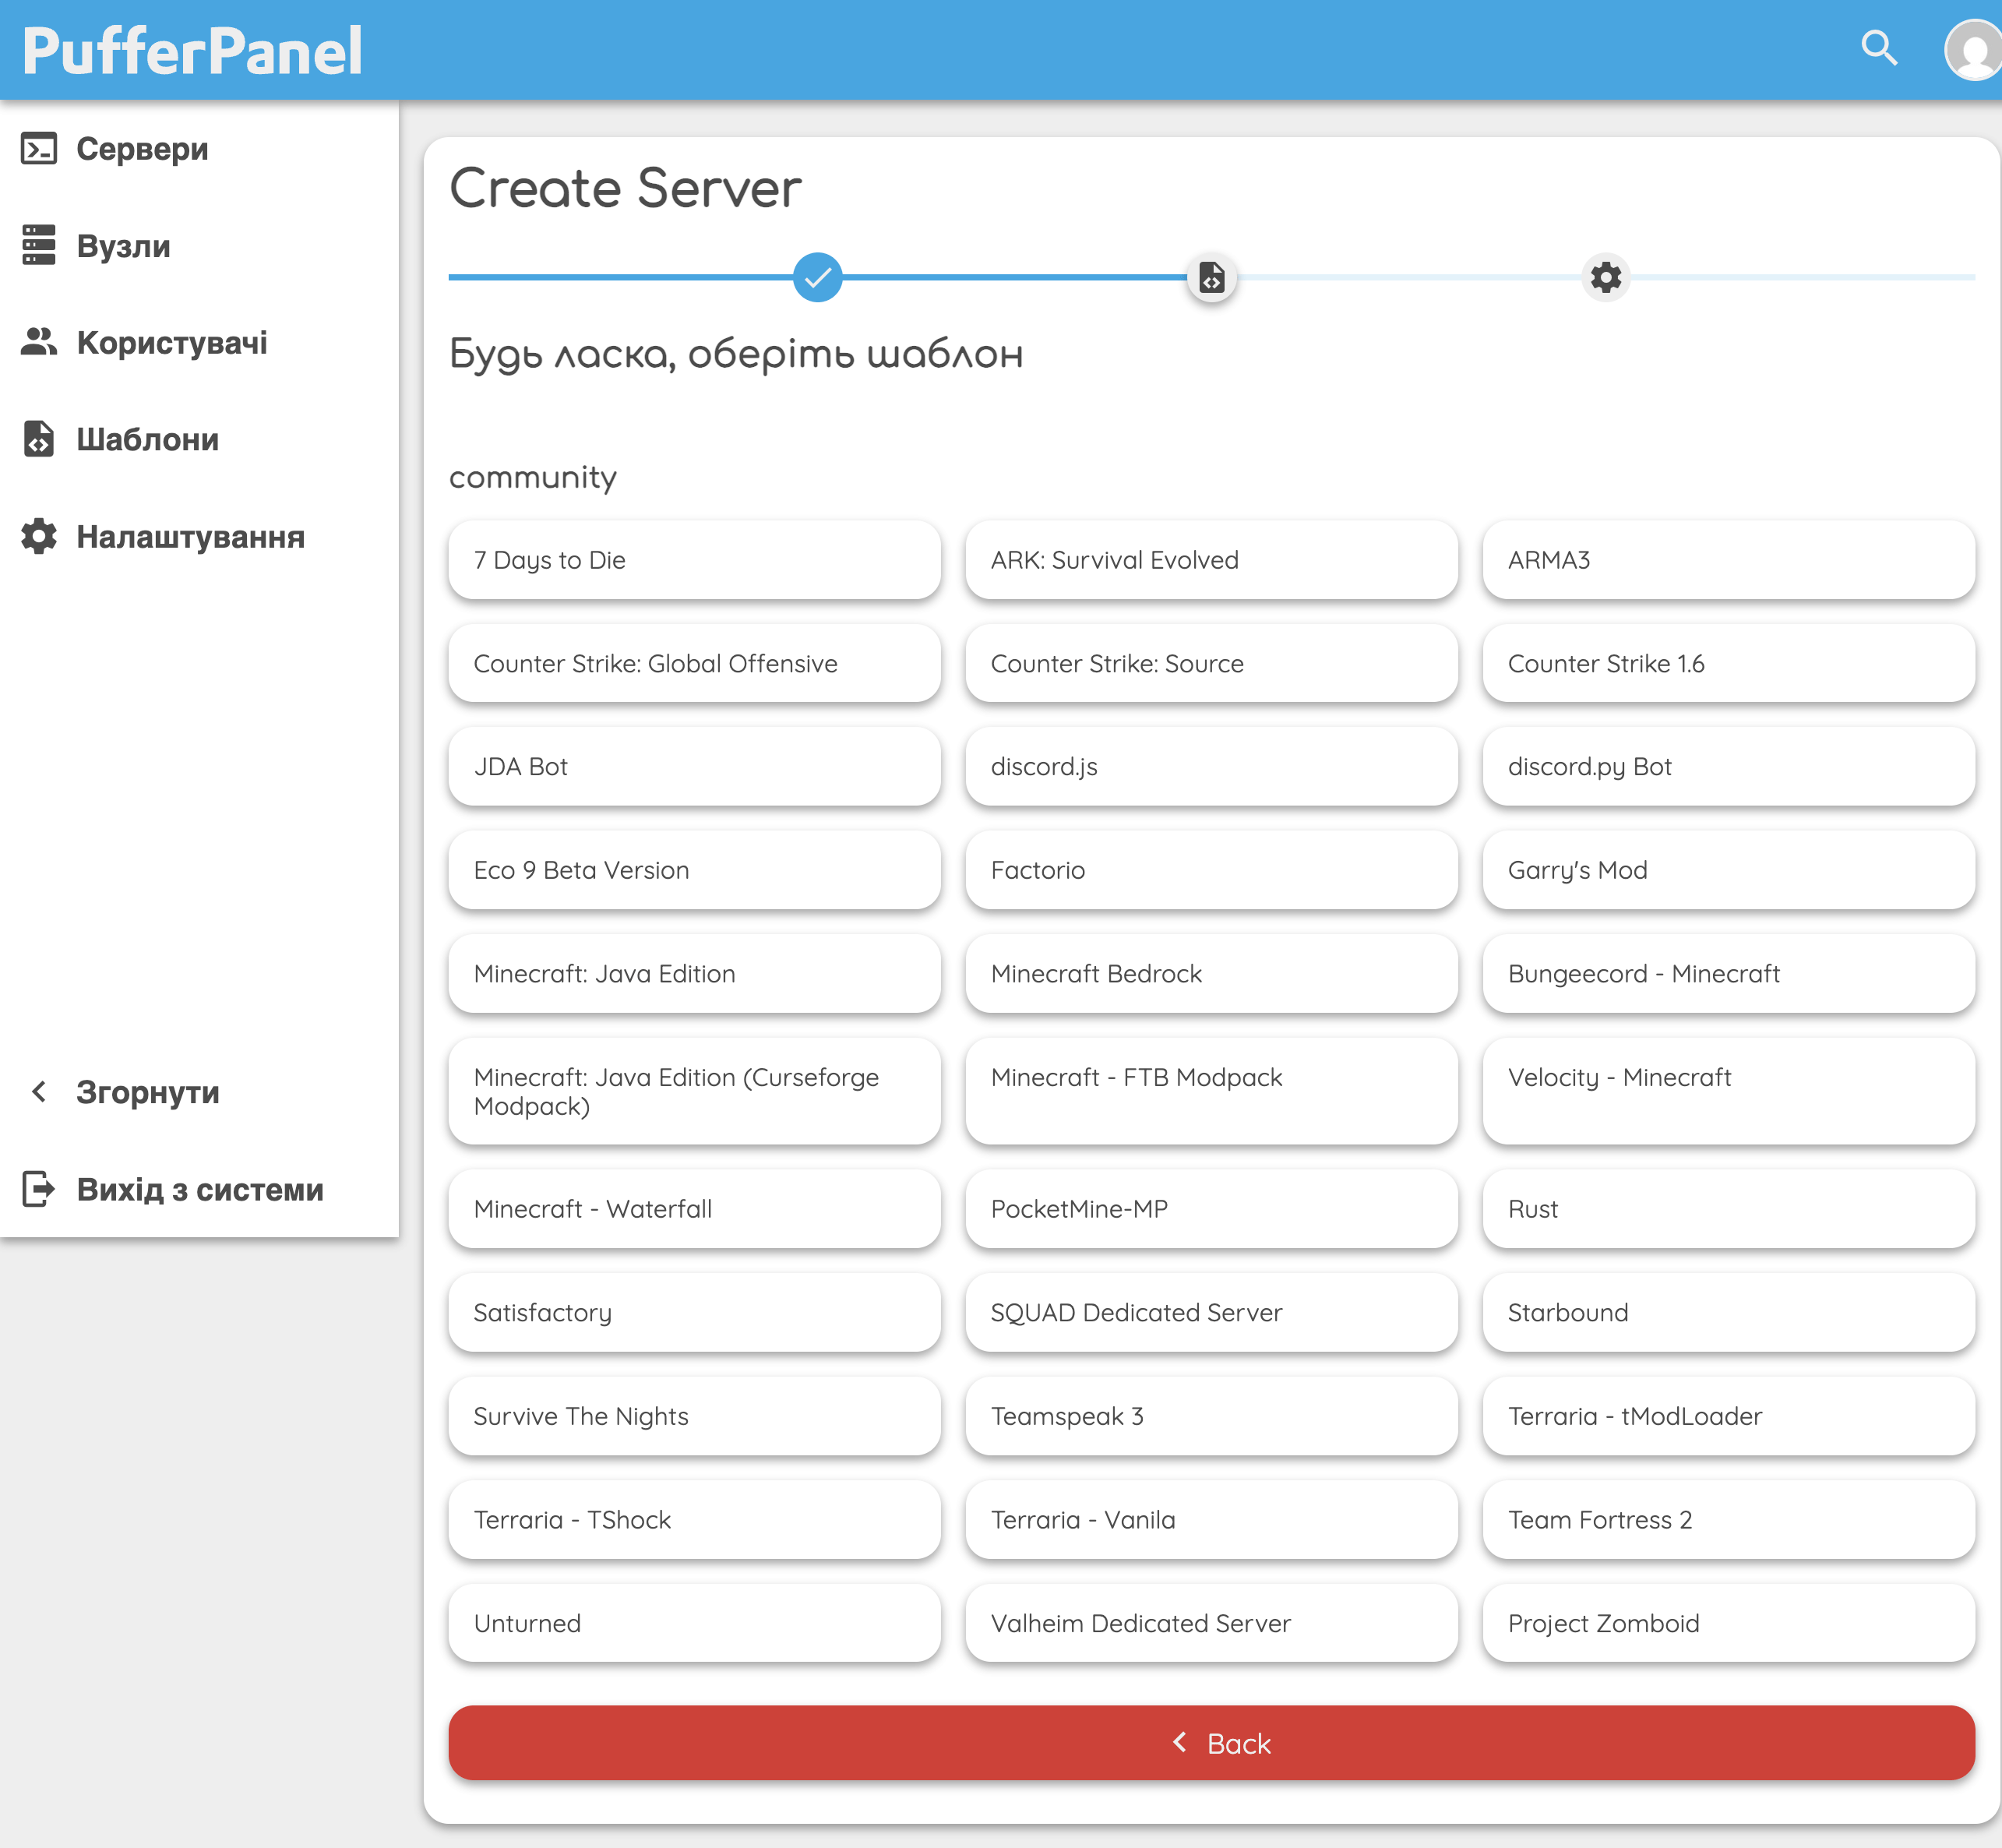Pick Bungeecord - Minecraft template

pos(1728,974)
